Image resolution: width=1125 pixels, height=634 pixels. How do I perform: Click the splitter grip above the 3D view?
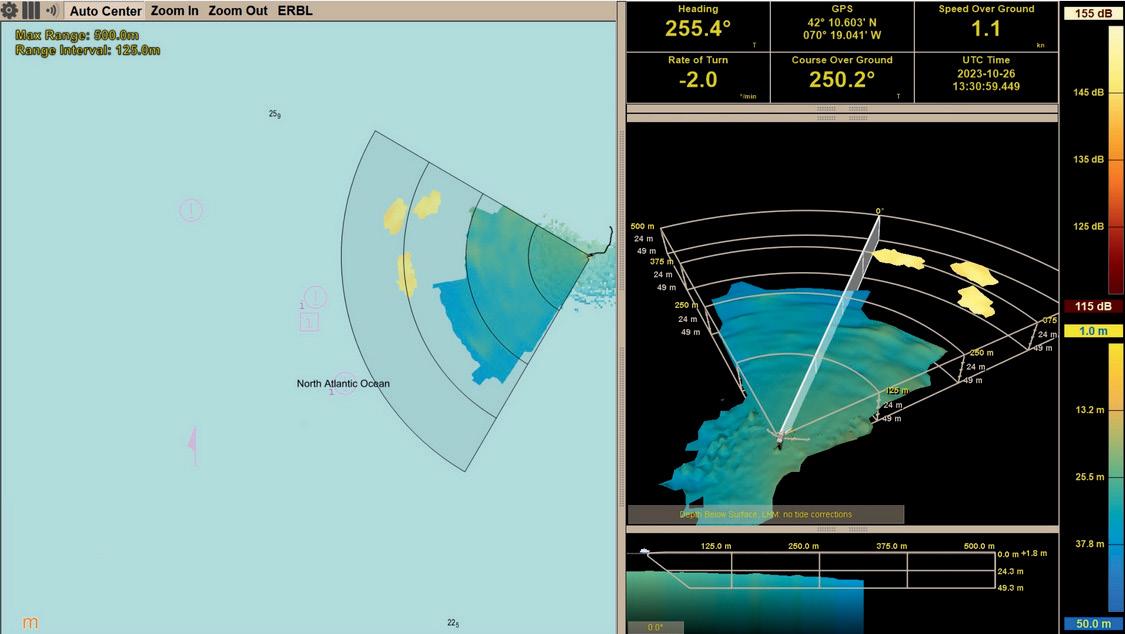[842, 118]
